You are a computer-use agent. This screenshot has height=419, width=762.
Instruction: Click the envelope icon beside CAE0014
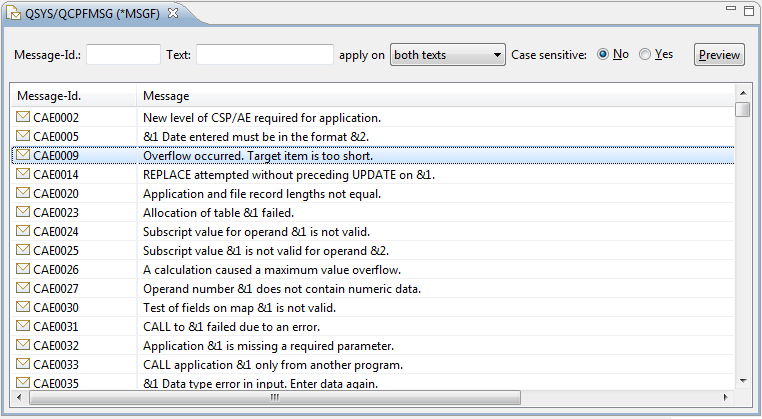pyautogui.click(x=23, y=174)
